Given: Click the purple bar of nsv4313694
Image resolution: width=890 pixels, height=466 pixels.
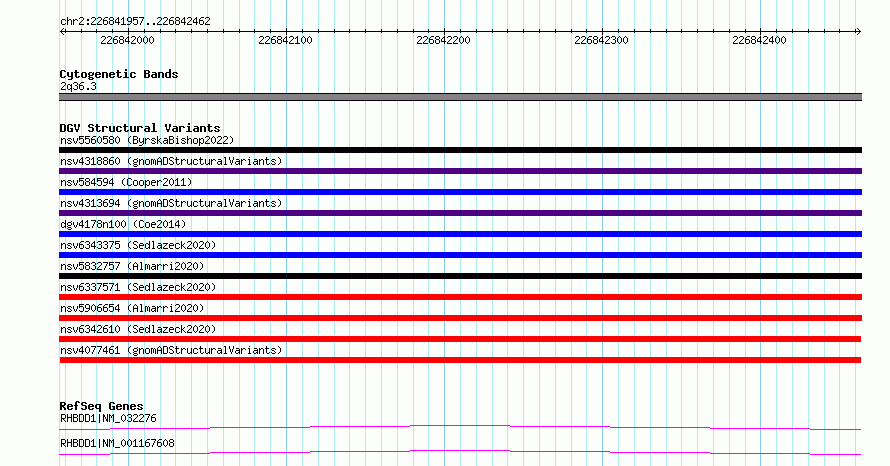Looking at the screenshot, I should 460,213.
